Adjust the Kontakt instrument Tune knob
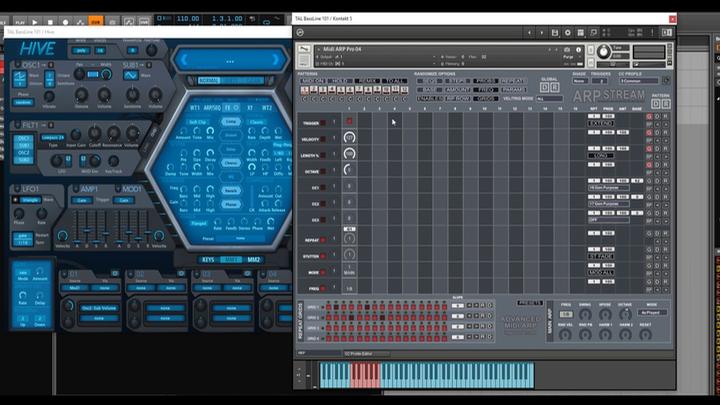The image size is (720, 405). (604, 52)
